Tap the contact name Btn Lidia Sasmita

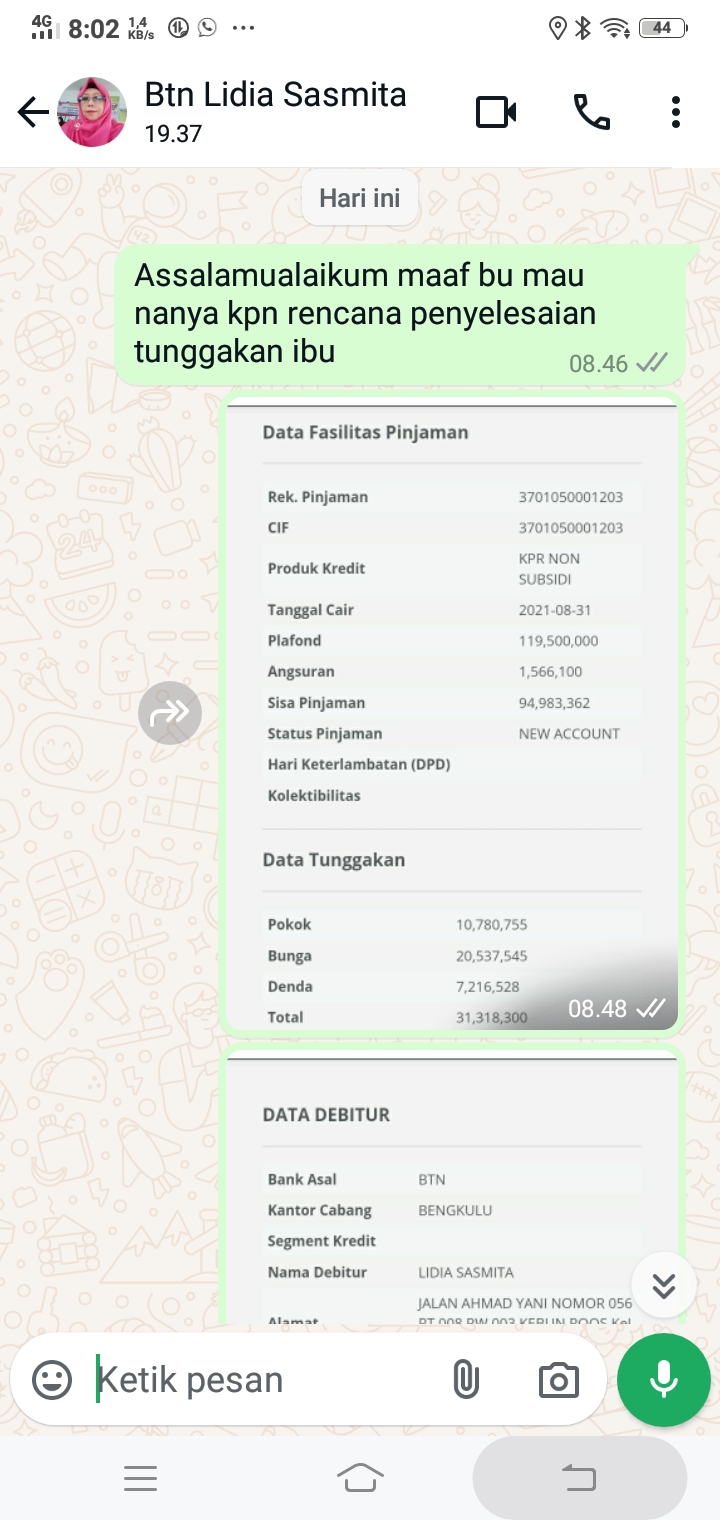pyautogui.click(x=276, y=94)
